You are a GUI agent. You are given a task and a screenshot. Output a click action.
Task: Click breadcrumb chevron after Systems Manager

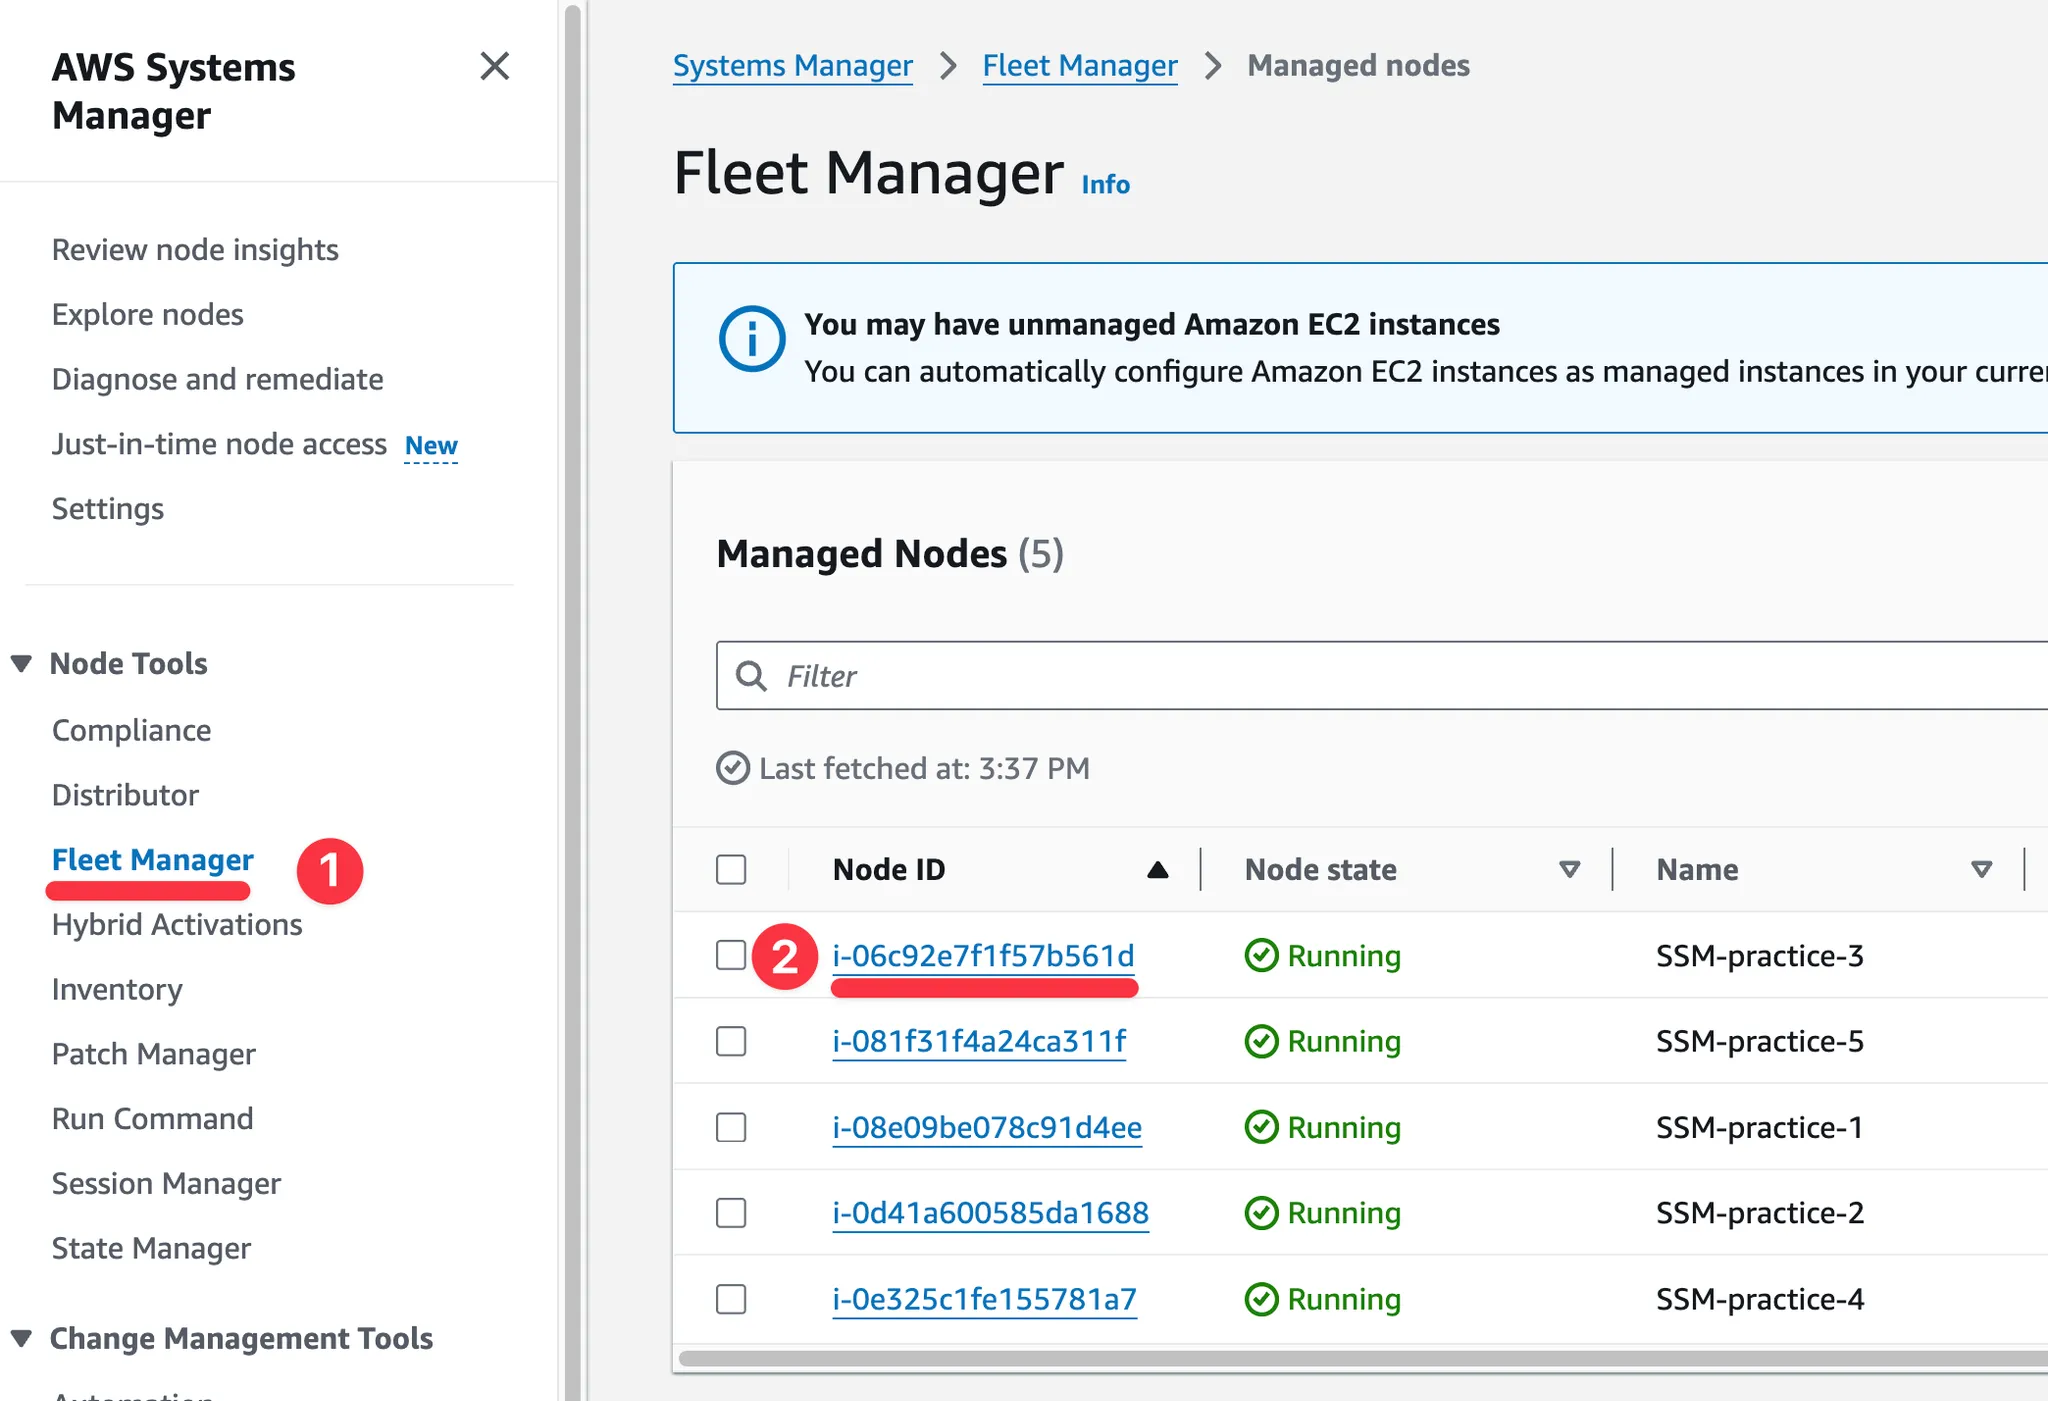(x=948, y=66)
